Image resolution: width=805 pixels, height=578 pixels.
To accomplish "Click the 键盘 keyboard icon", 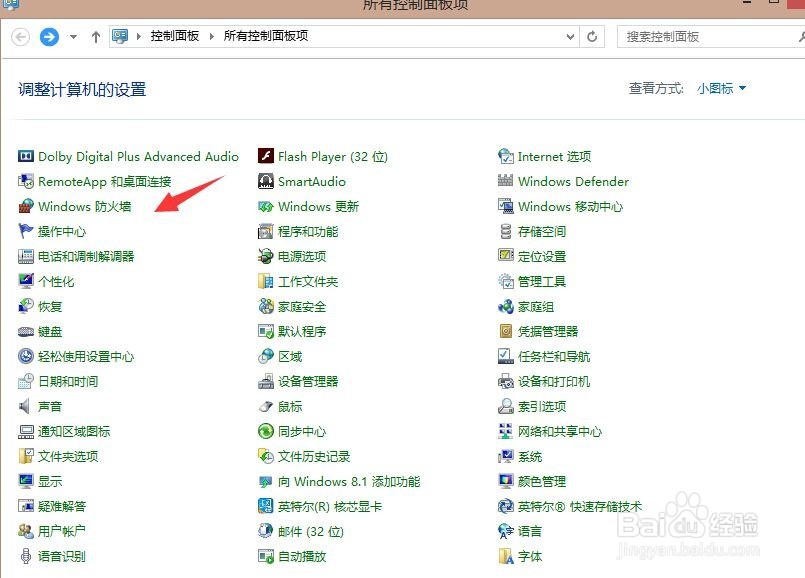I will tap(26, 332).
